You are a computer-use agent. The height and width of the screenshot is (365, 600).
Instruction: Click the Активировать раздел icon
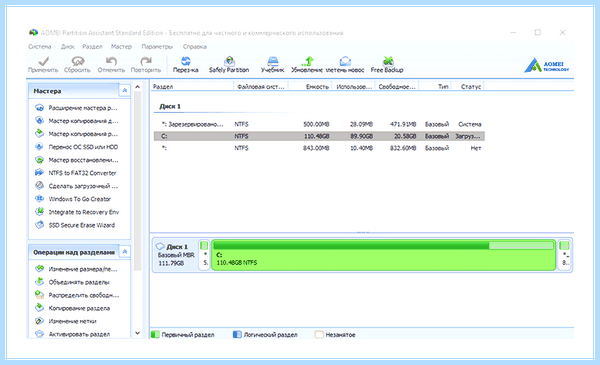39,334
